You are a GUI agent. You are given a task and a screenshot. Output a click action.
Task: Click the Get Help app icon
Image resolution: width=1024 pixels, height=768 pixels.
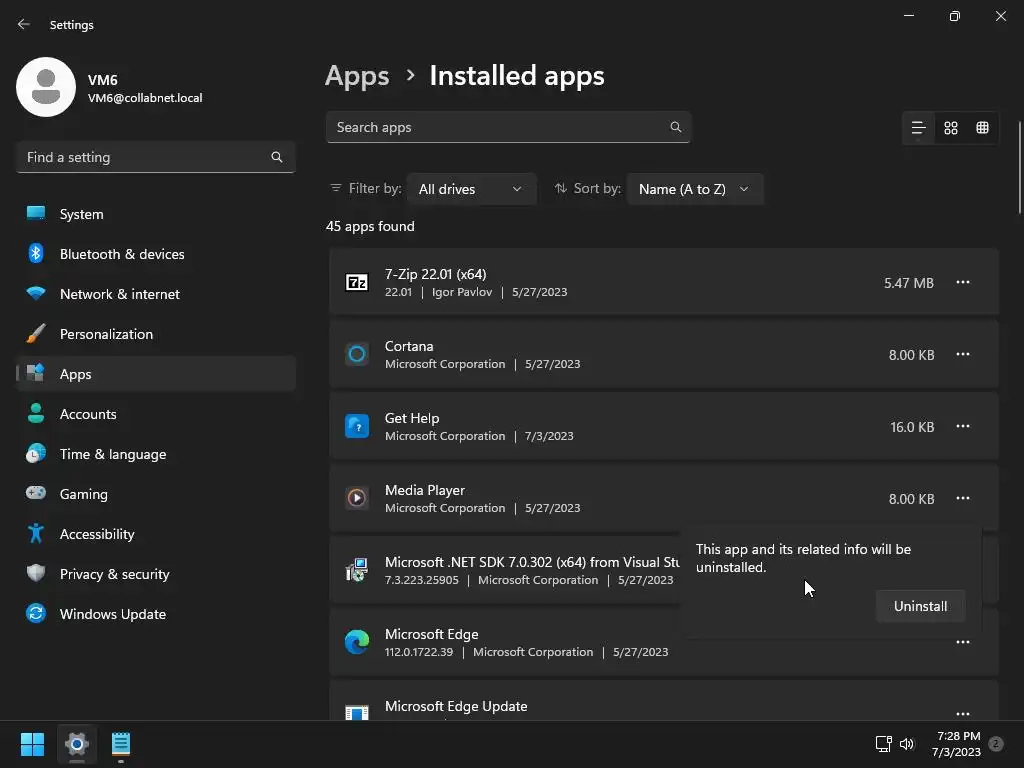tap(357, 426)
